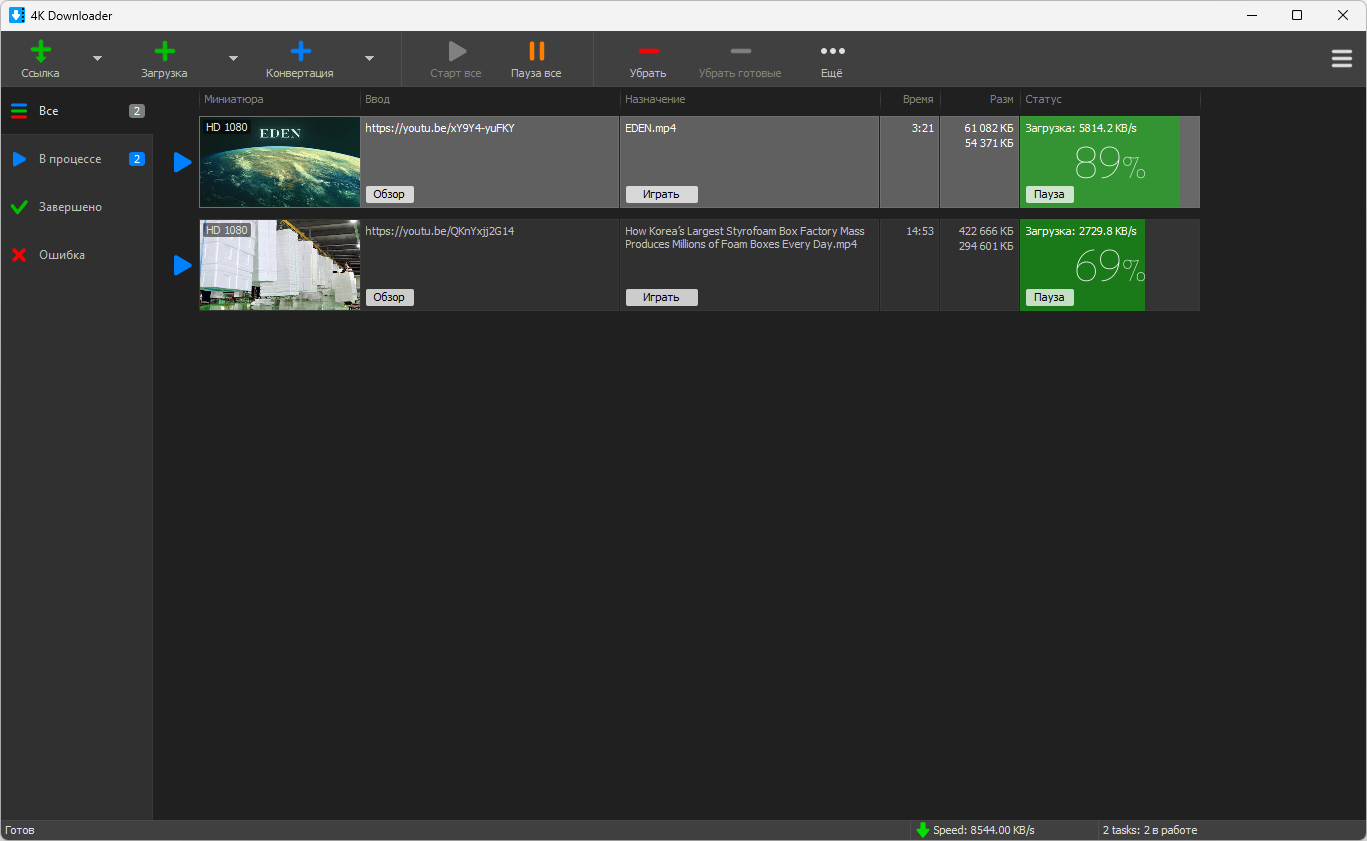Click the green Speed arrow in status bar
The height and width of the screenshot is (841, 1367).
(x=923, y=830)
